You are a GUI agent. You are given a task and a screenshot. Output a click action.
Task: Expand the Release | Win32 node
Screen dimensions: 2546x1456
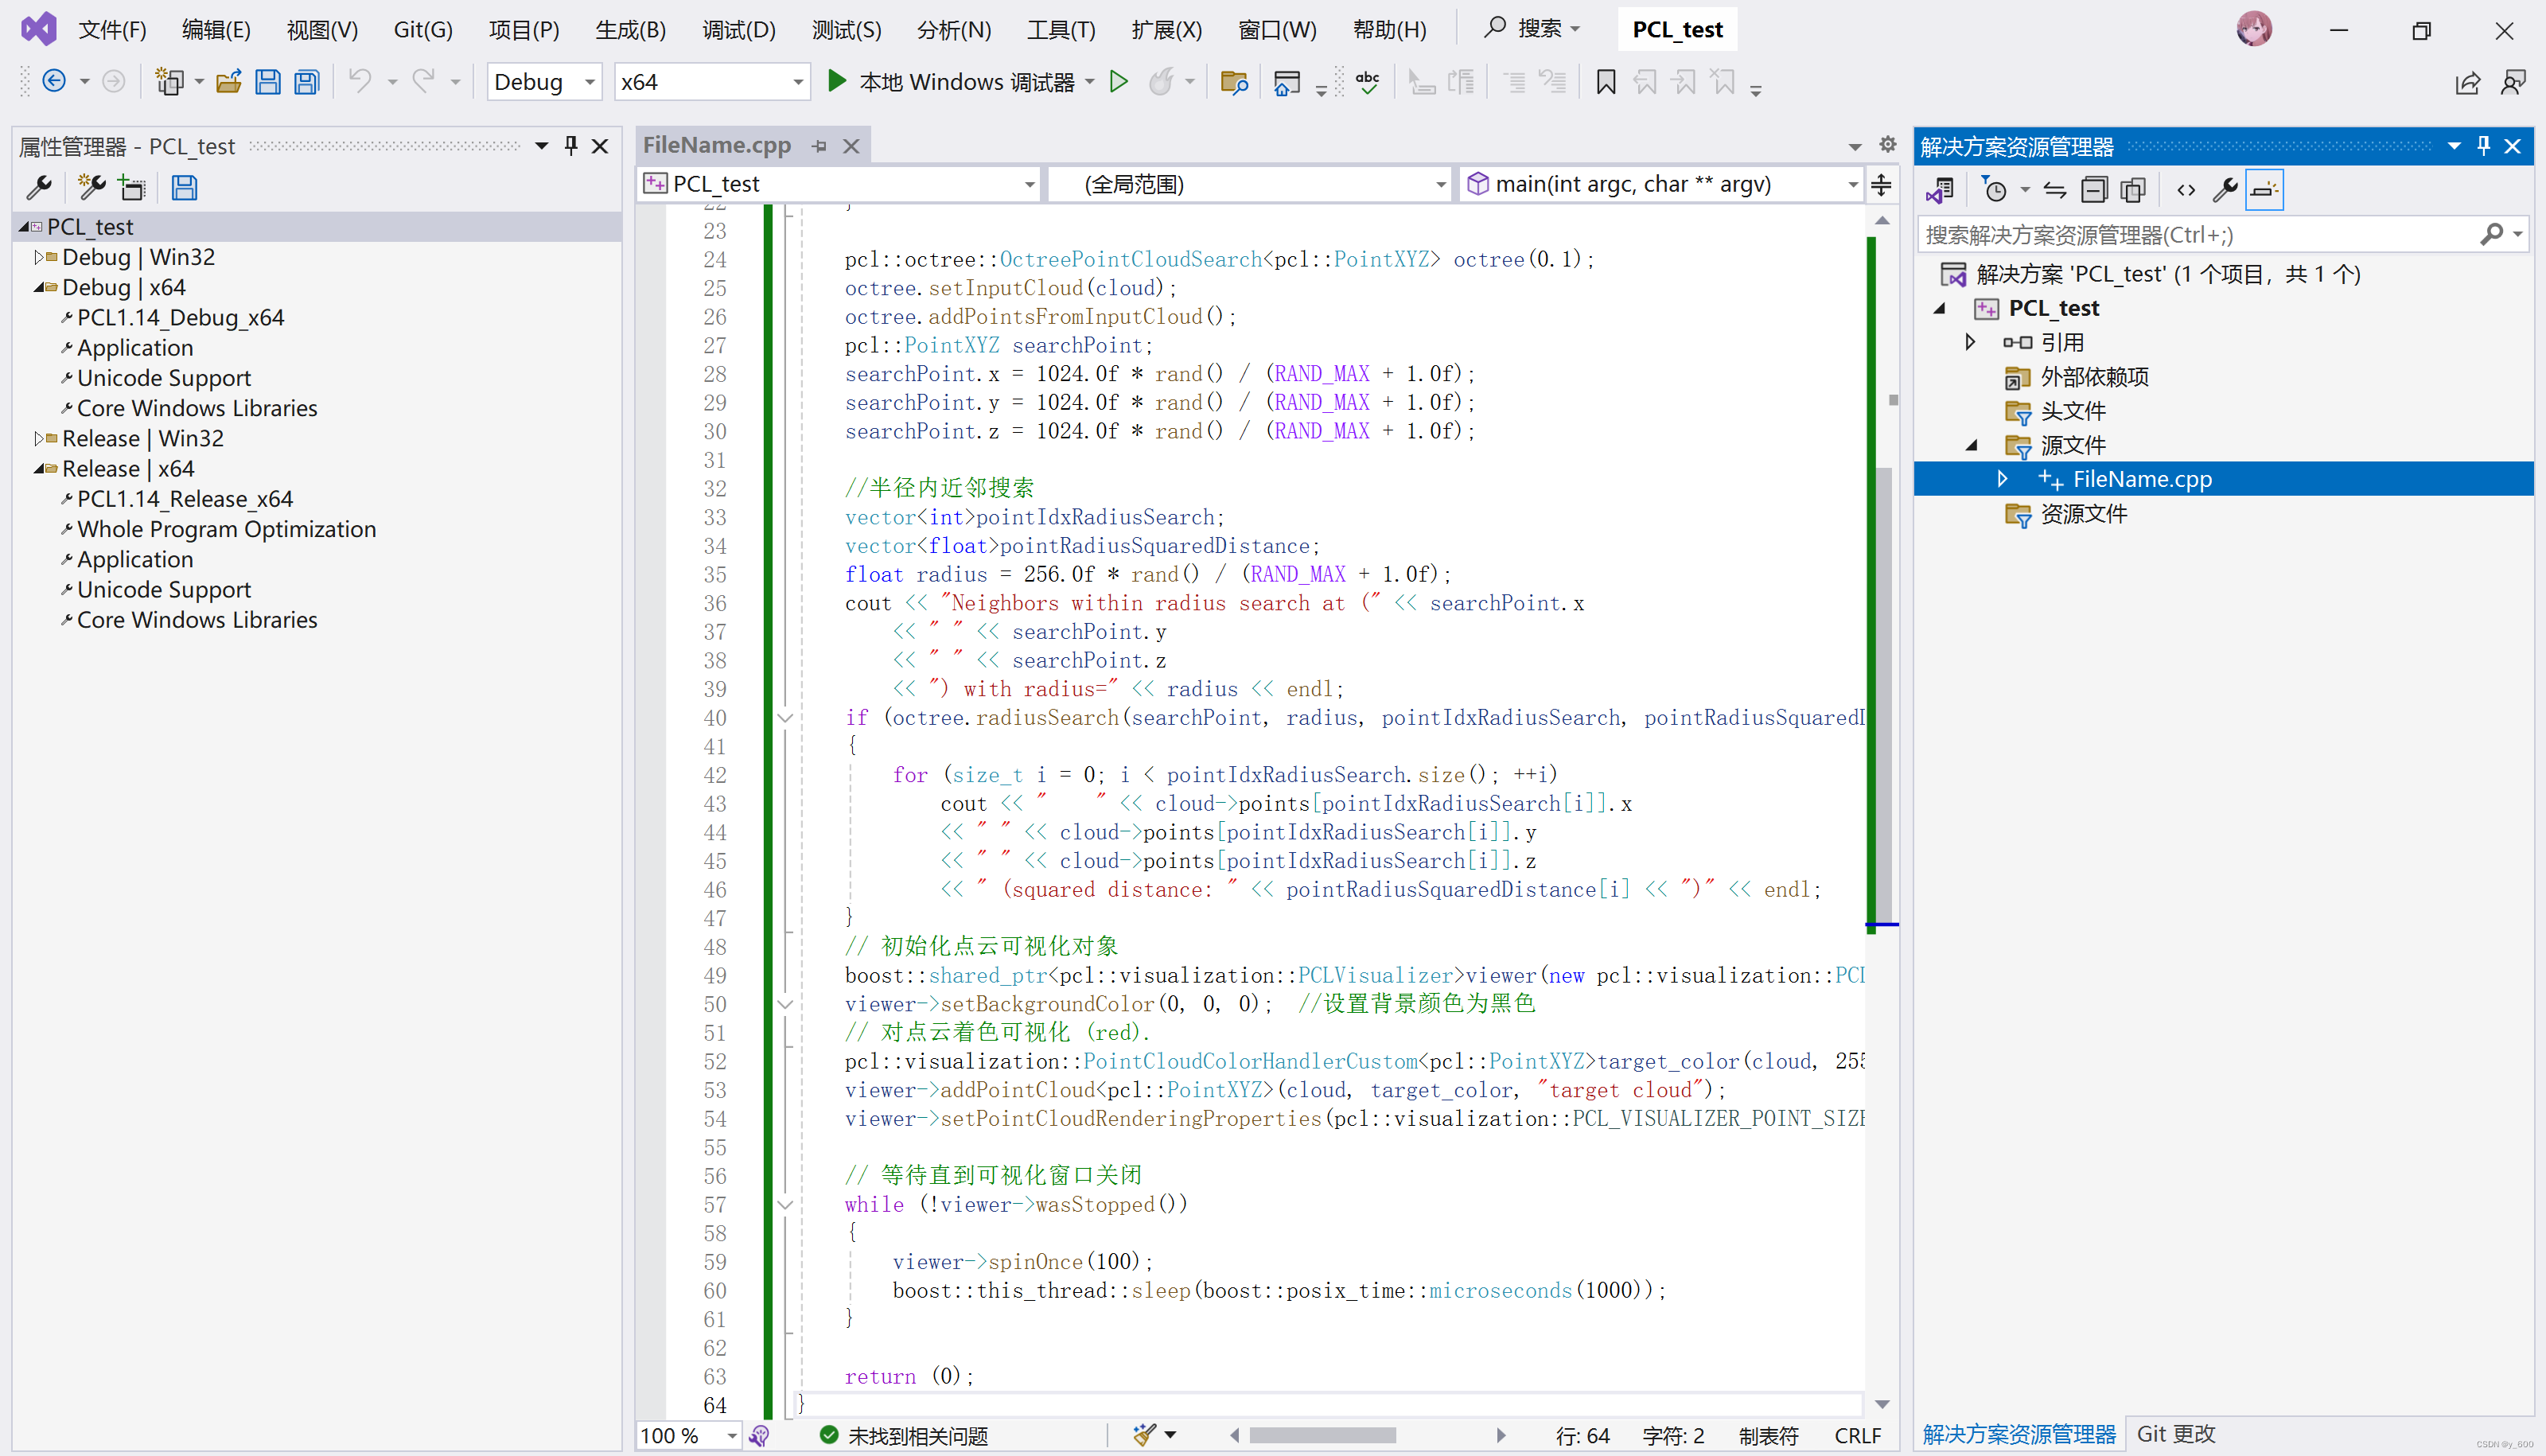tap(39, 438)
